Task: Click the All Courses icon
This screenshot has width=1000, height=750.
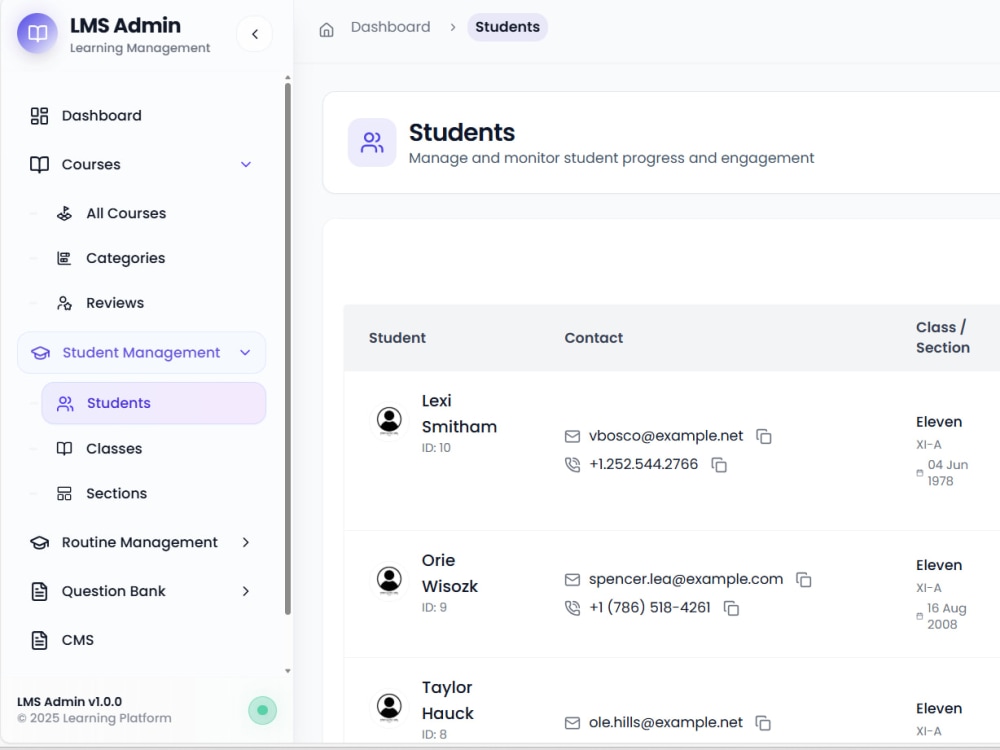Action: coord(64,214)
